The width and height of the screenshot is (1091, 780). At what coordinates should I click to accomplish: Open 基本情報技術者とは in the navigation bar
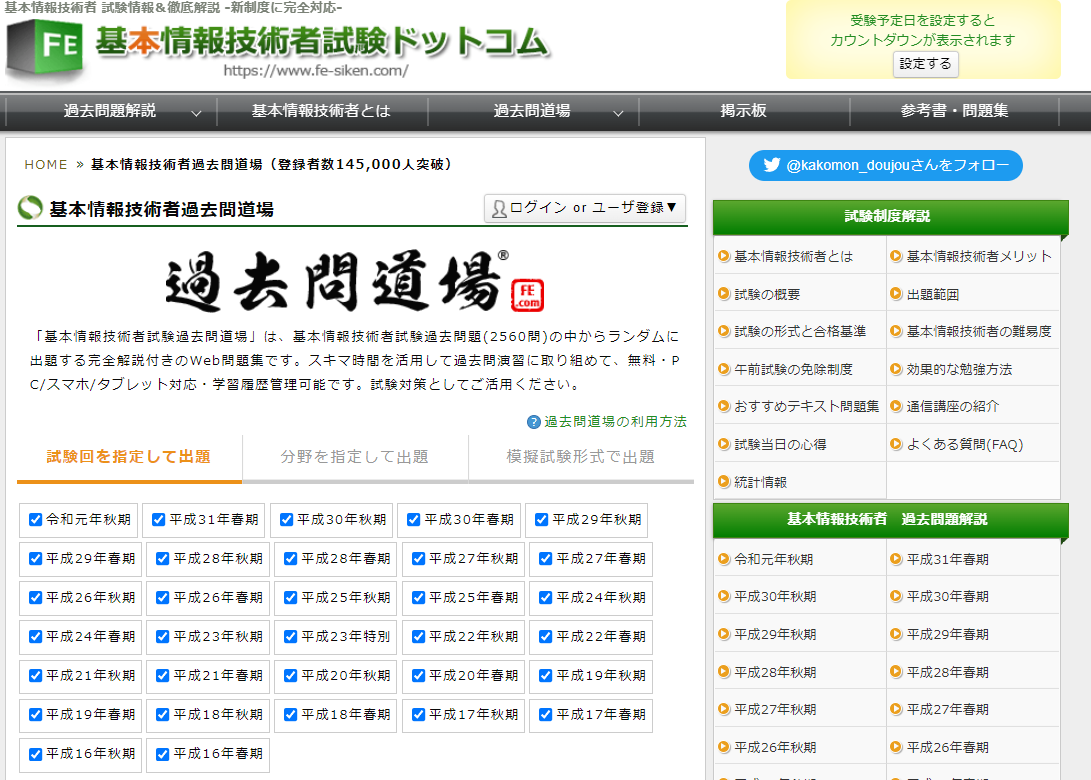[321, 111]
